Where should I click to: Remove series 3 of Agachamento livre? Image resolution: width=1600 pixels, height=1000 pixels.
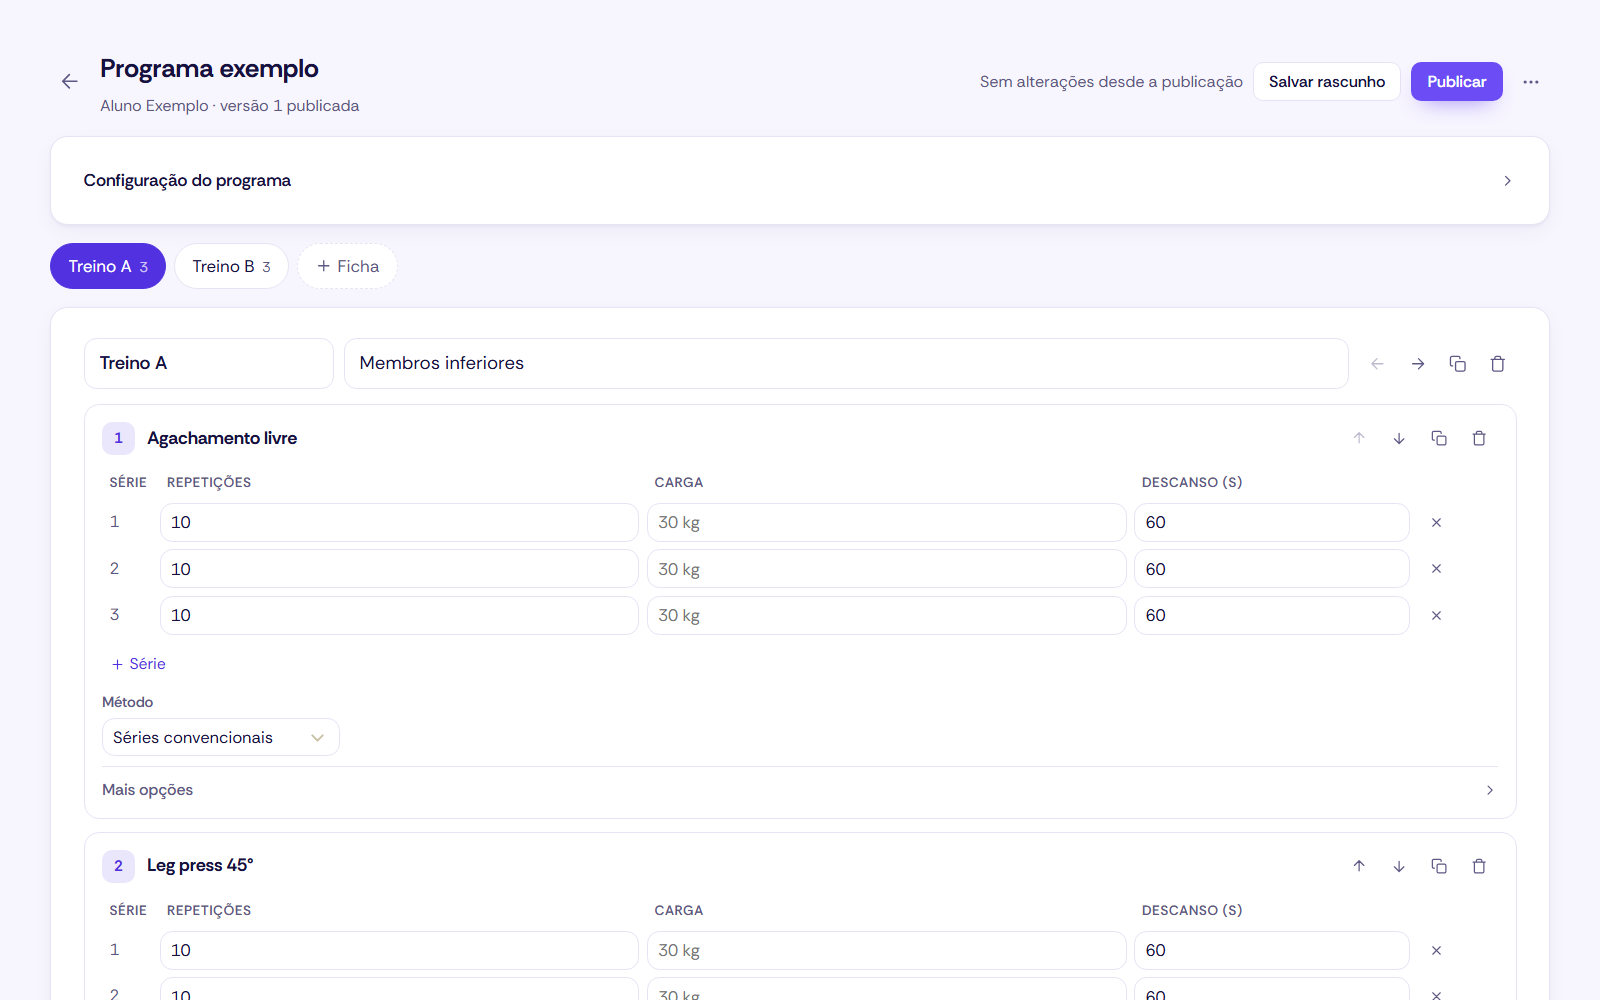pyautogui.click(x=1436, y=615)
